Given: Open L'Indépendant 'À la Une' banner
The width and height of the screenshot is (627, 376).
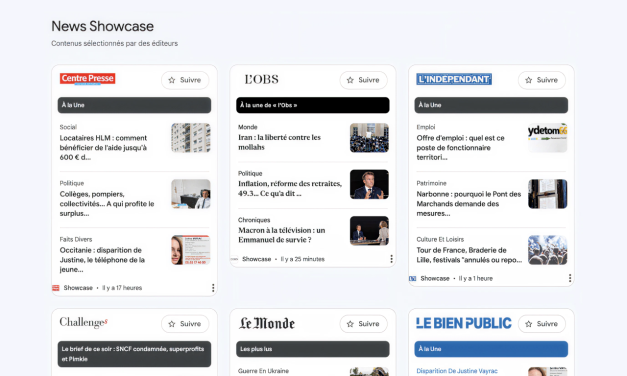Looking at the screenshot, I should pyautogui.click(x=491, y=105).
